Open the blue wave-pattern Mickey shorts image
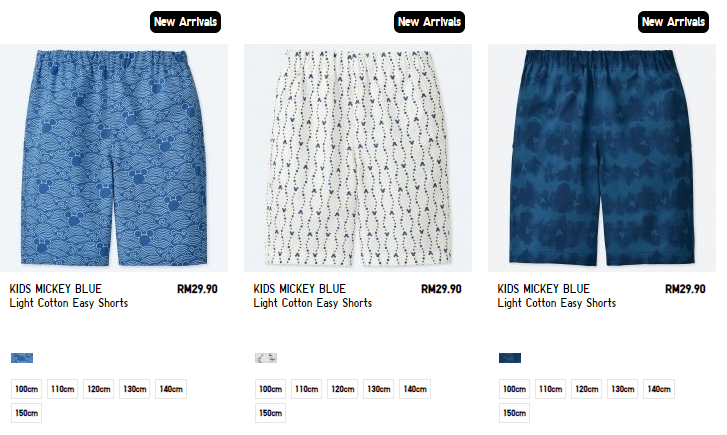 pos(114,158)
